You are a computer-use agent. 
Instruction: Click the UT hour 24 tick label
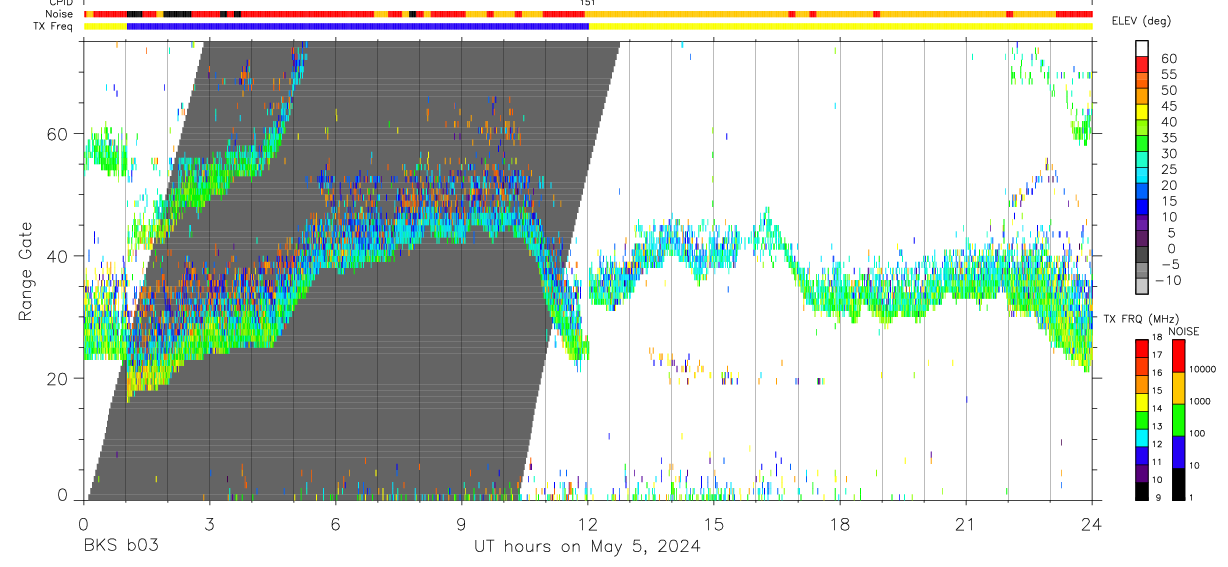tap(1092, 524)
